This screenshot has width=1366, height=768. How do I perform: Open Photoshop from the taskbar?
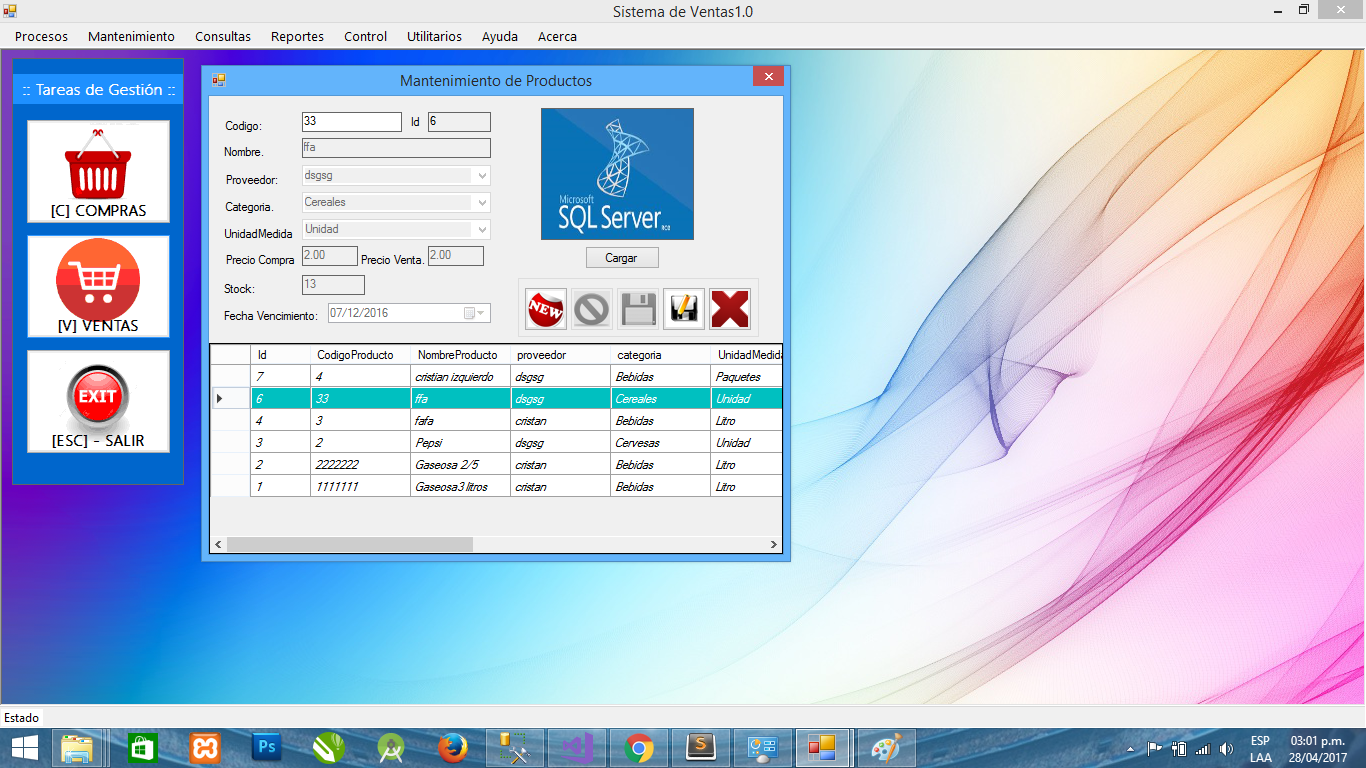(267, 748)
